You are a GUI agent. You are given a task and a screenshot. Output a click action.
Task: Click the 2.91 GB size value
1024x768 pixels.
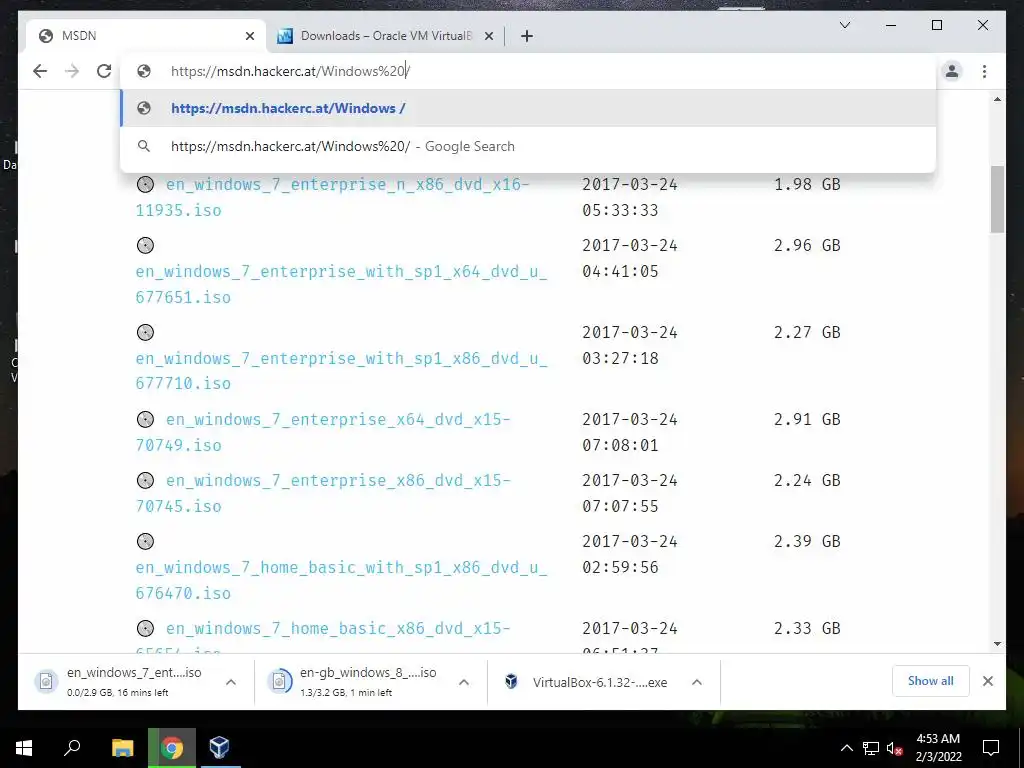point(807,419)
